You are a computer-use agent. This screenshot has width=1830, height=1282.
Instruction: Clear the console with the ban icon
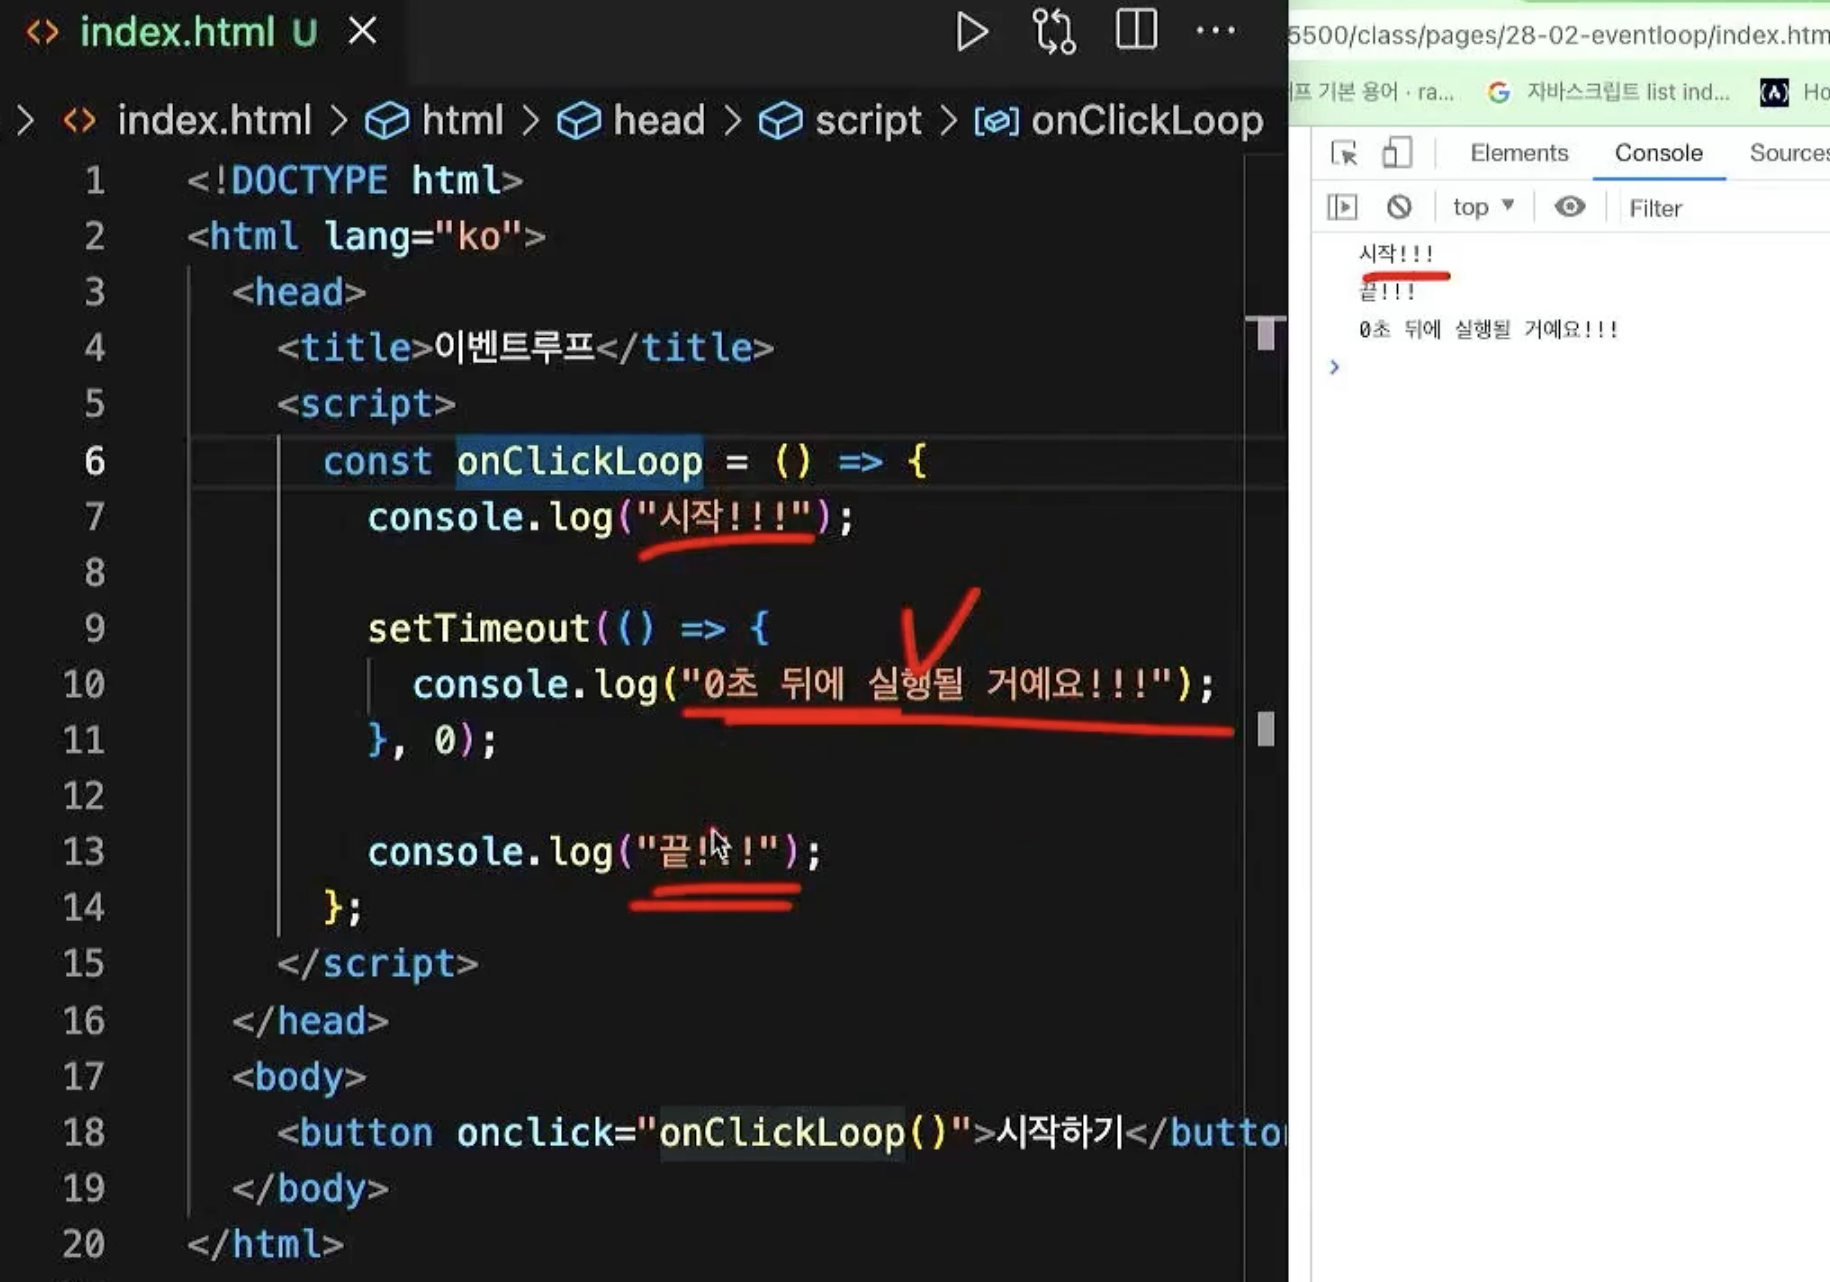pyautogui.click(x=1399, y=207)
